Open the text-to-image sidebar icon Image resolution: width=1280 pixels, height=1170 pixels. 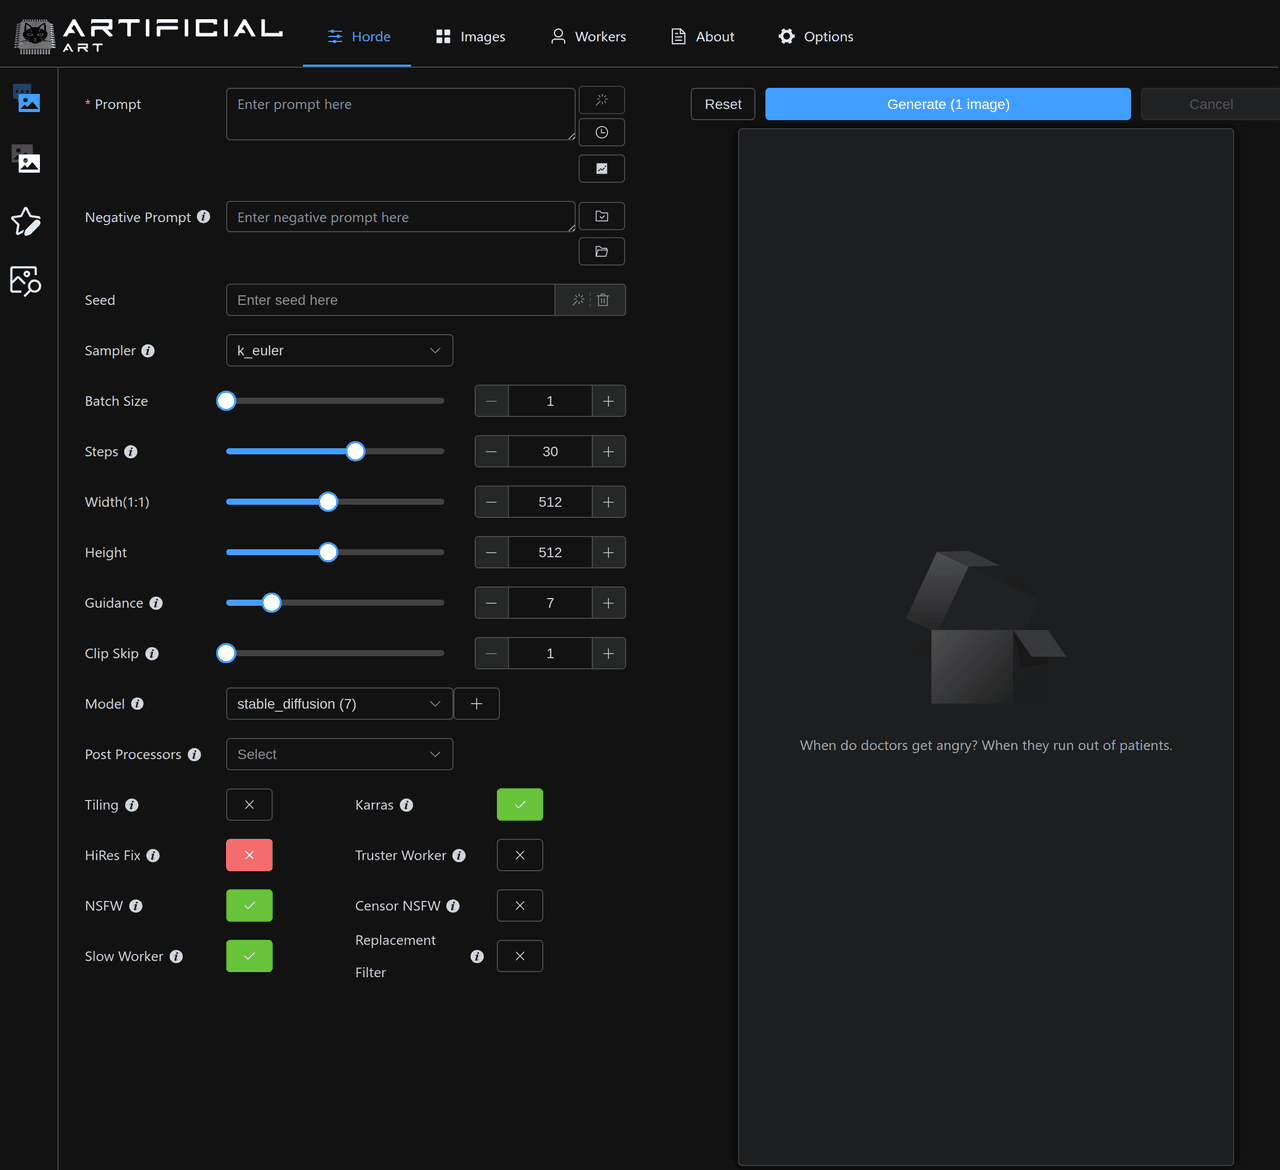(27, 98)
